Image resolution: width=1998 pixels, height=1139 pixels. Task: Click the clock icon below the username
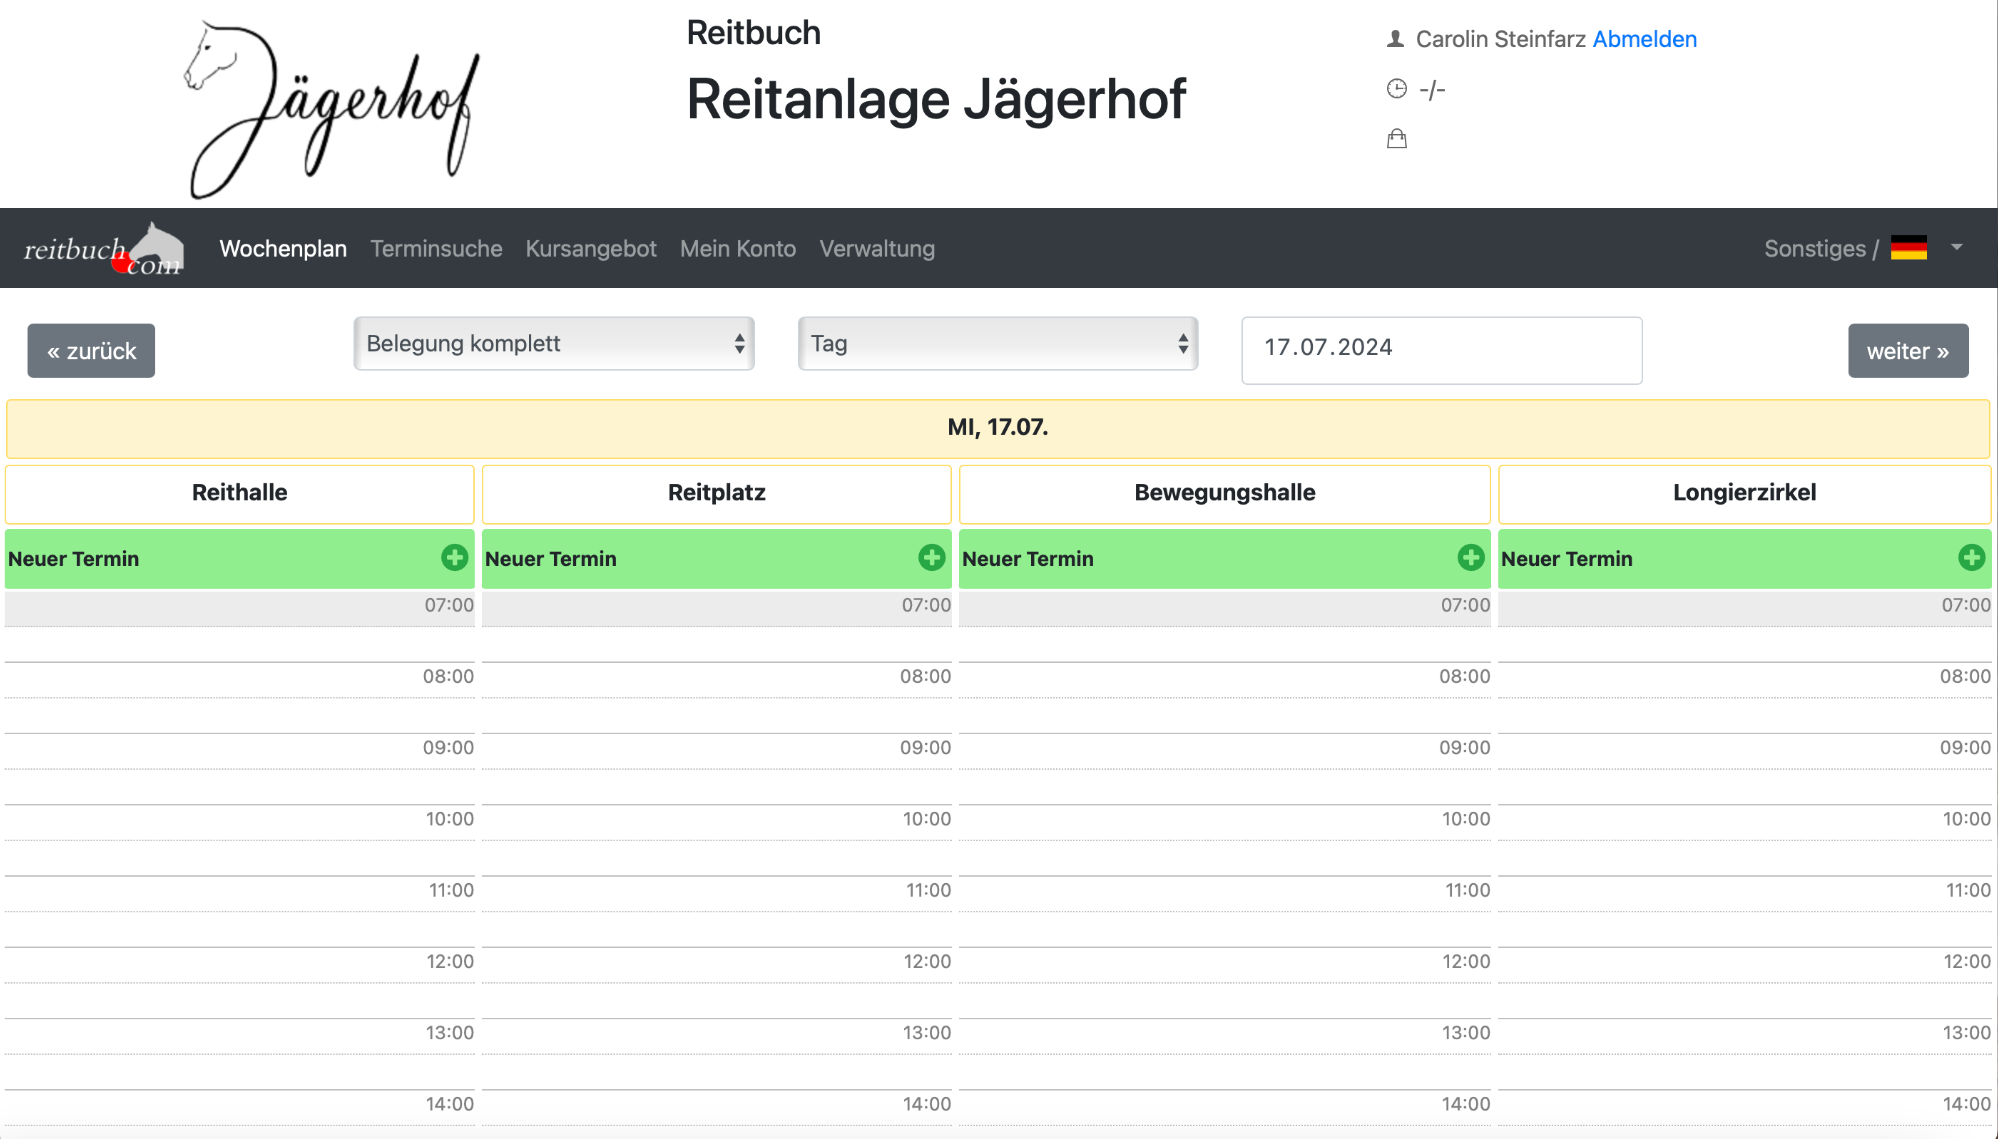point(1397,89)
